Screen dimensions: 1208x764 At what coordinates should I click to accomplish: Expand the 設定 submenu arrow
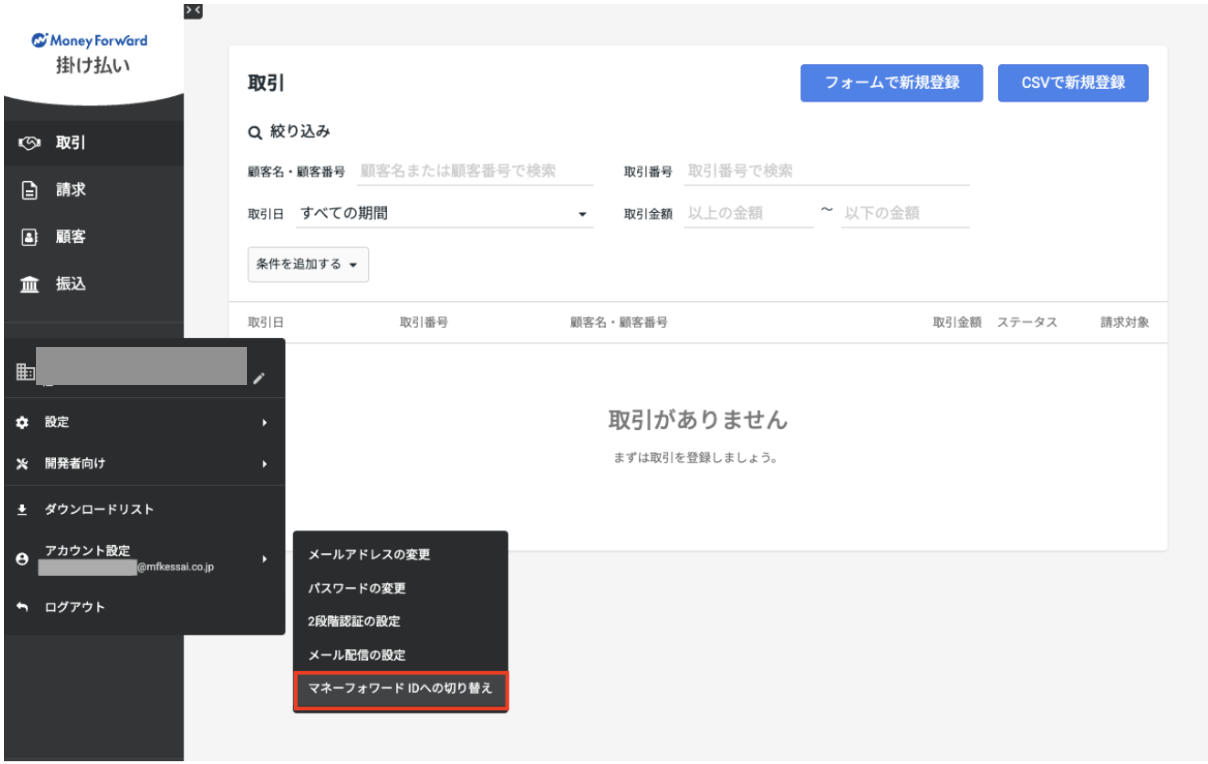coord(265,423)
